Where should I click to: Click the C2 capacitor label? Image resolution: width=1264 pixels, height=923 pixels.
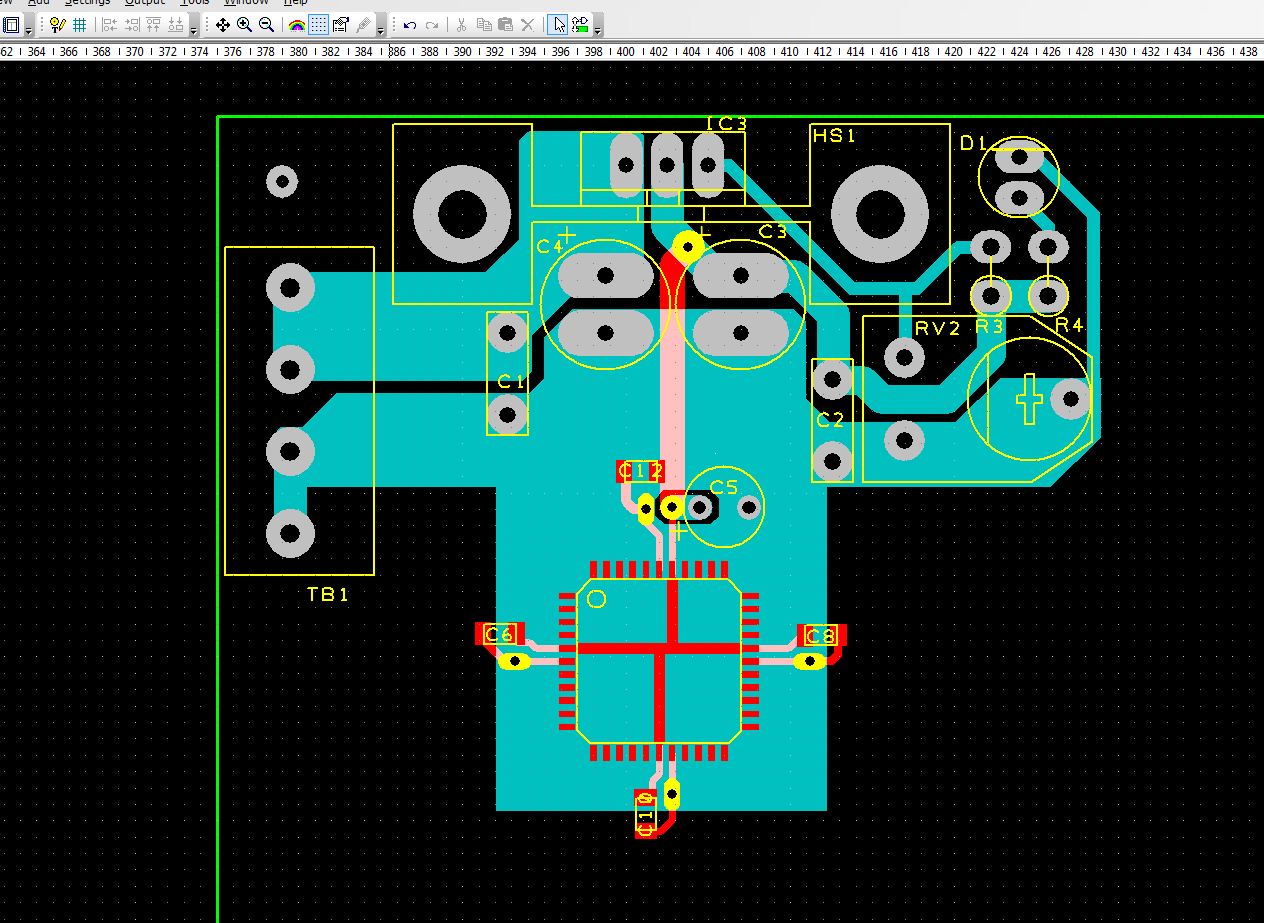click(x=831, y=420)
